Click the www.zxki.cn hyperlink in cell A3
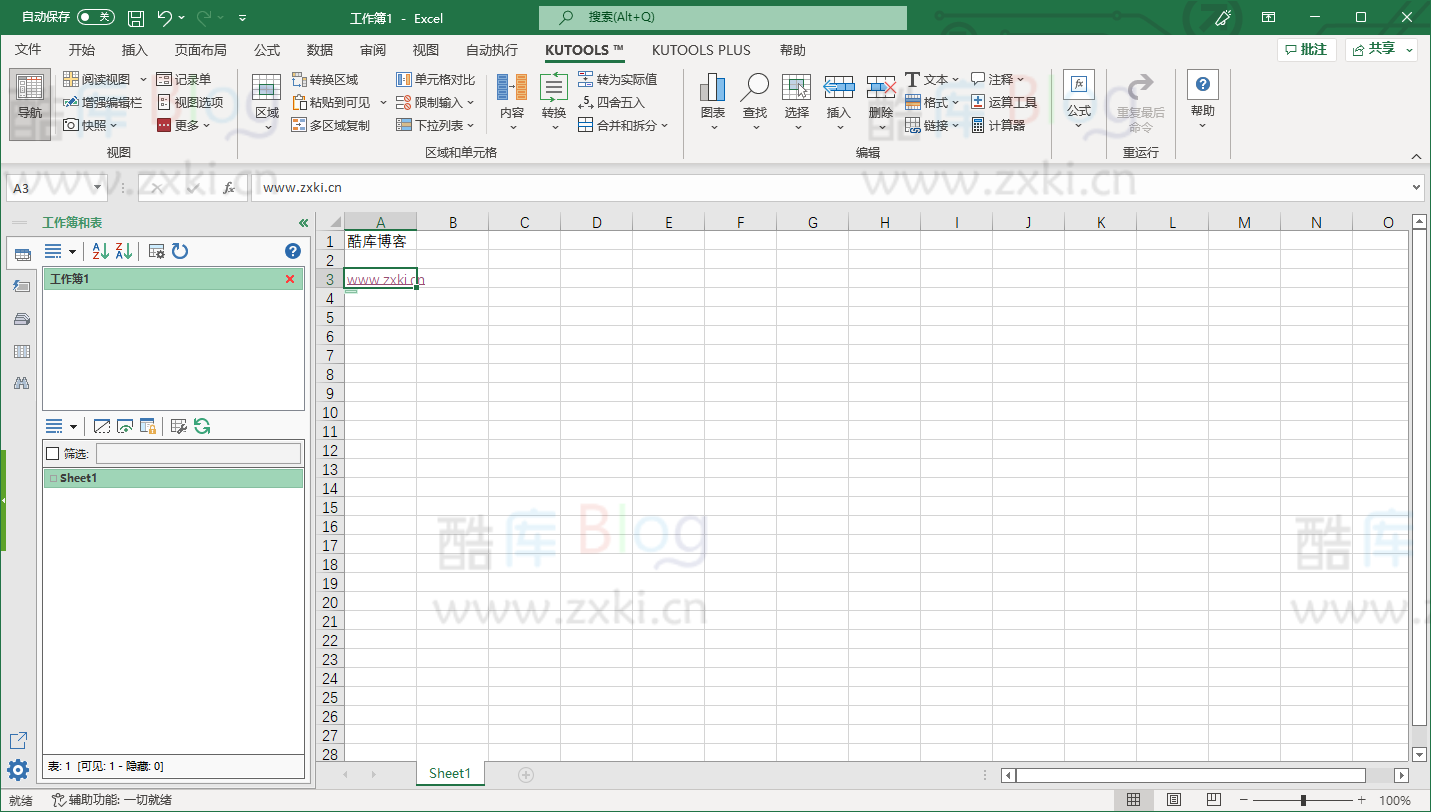 click(381, 279)
